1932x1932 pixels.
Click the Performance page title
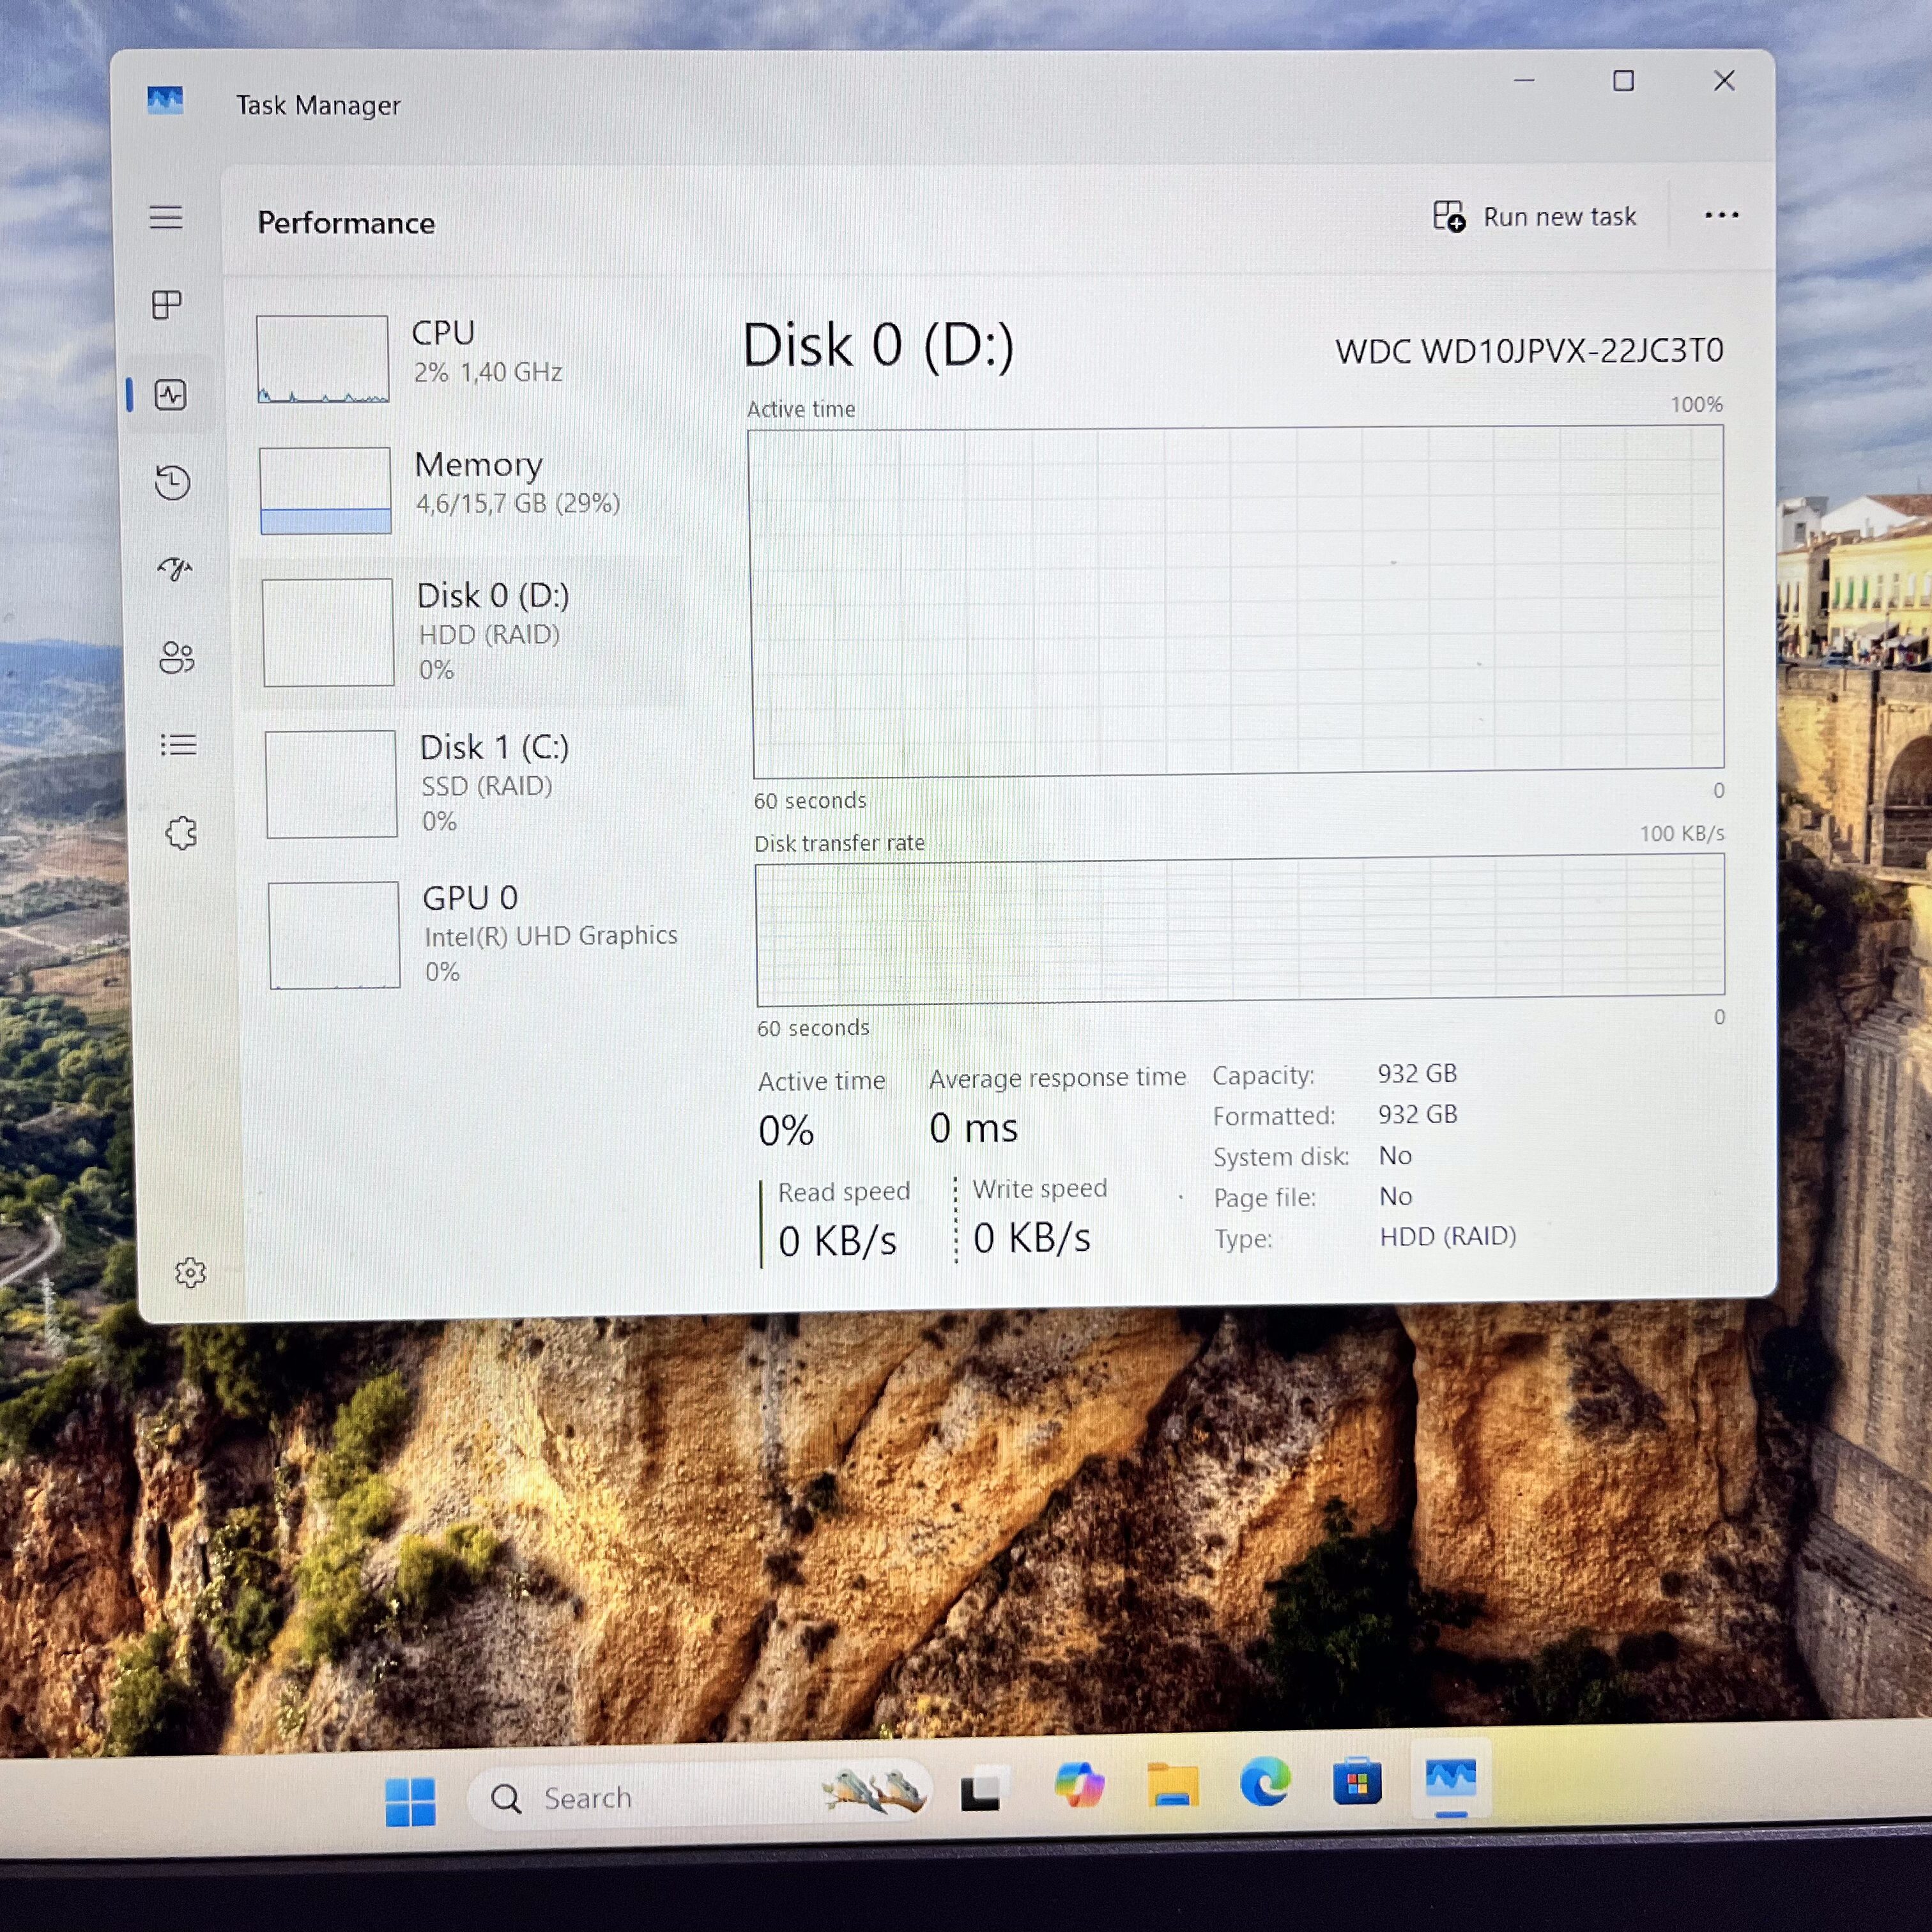pos(346,223)
